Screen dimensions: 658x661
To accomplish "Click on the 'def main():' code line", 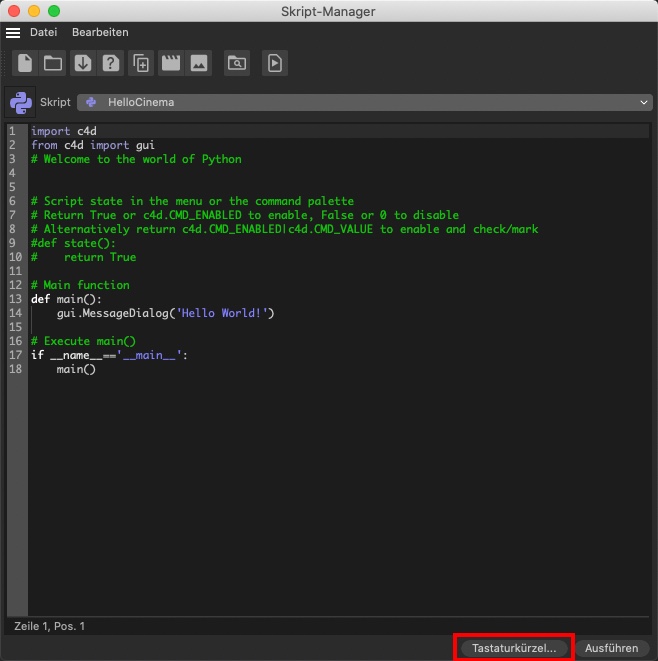I will [66, 299].
